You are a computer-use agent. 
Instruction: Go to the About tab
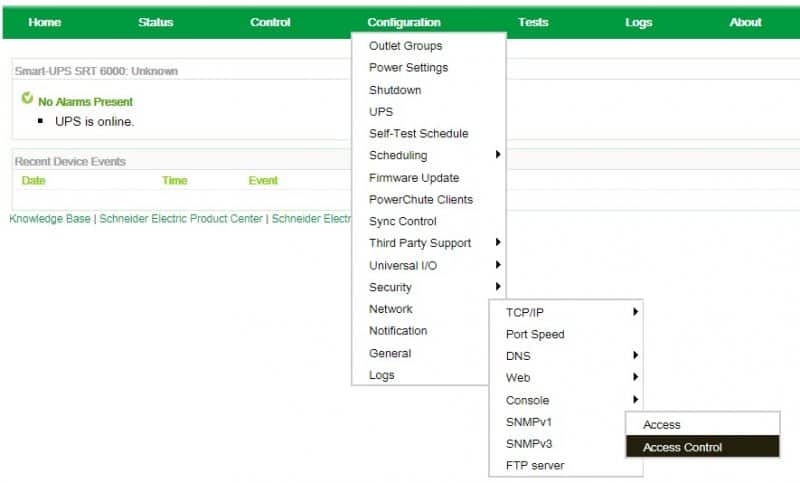[x=745, y=22]
